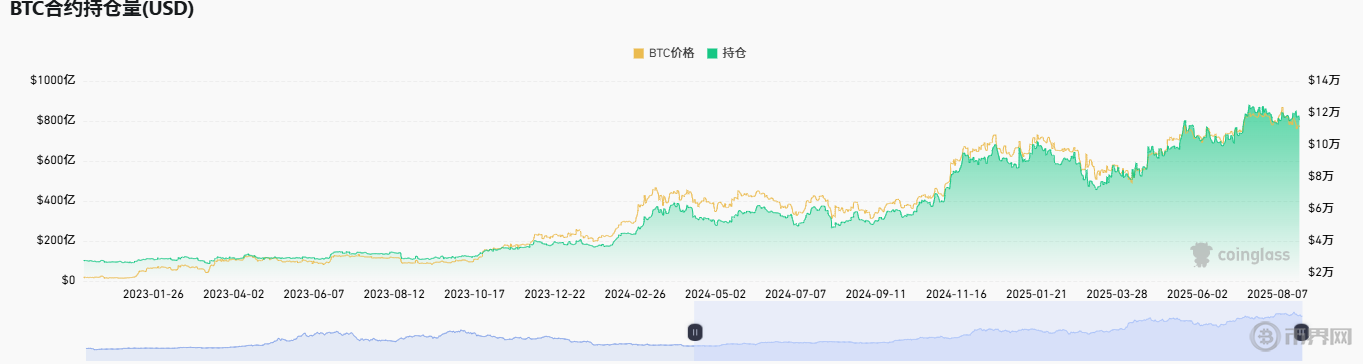Click the yellow BTC价格 legend swatch
Viewport: 1363px width, 364px height.
639,53
